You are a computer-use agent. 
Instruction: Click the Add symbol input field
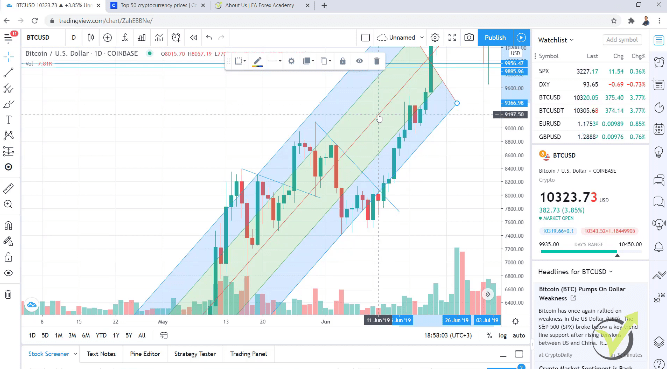622,40
